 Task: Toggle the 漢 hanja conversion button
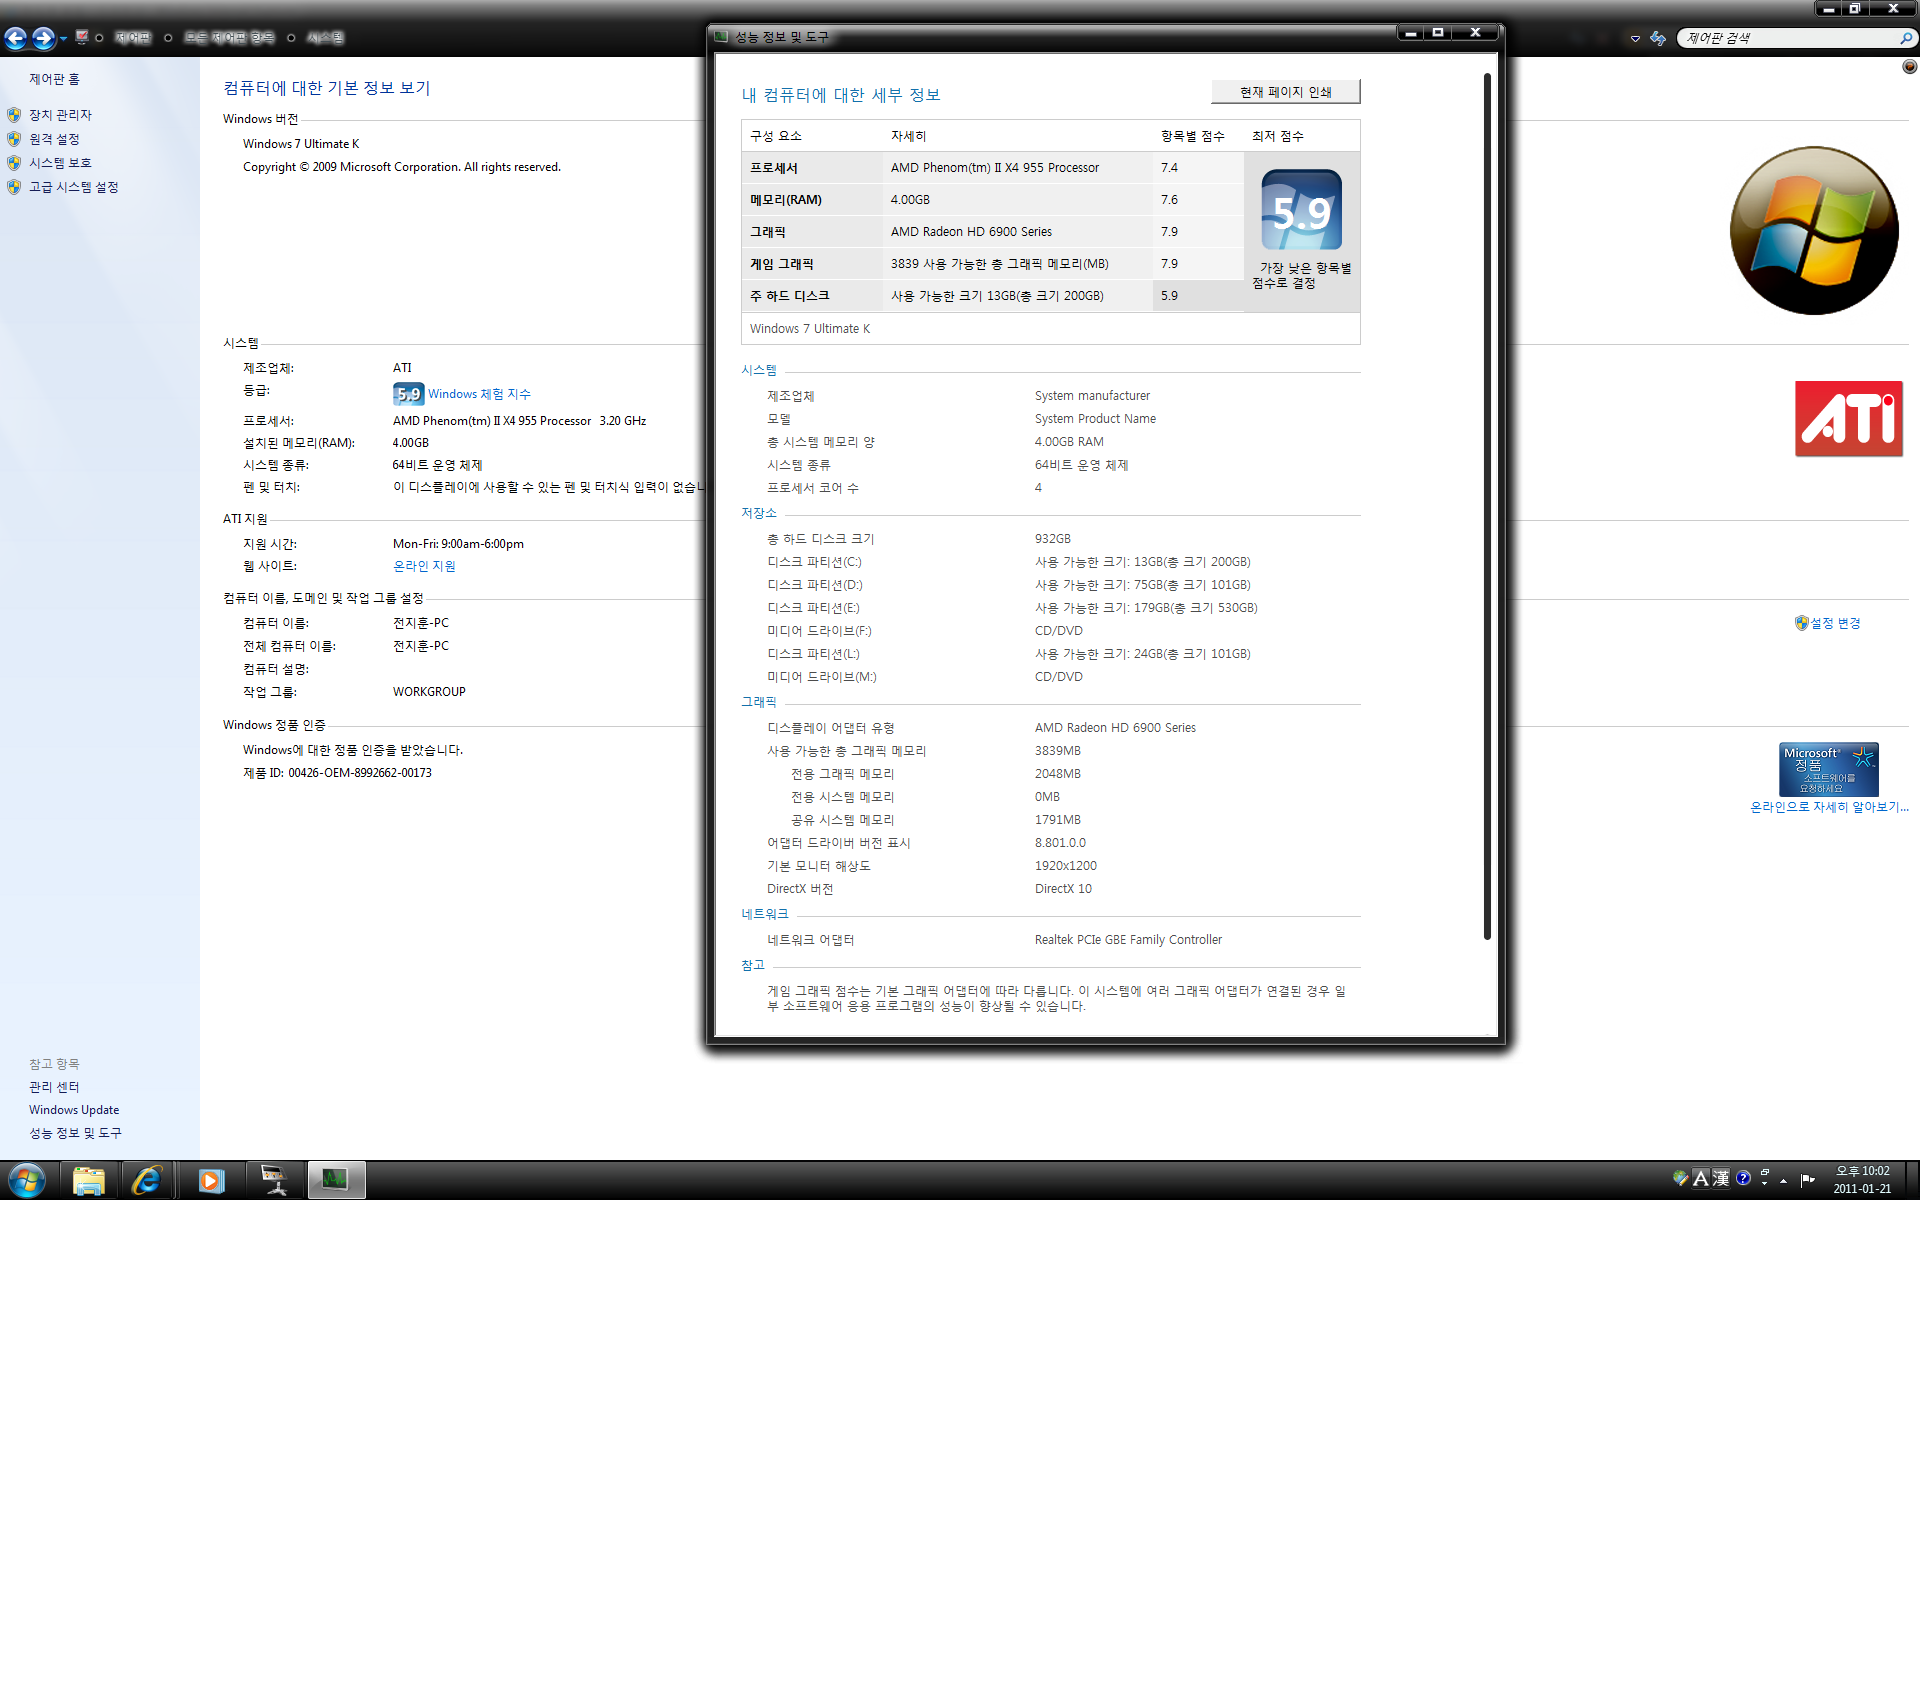click(1721, 1179)
